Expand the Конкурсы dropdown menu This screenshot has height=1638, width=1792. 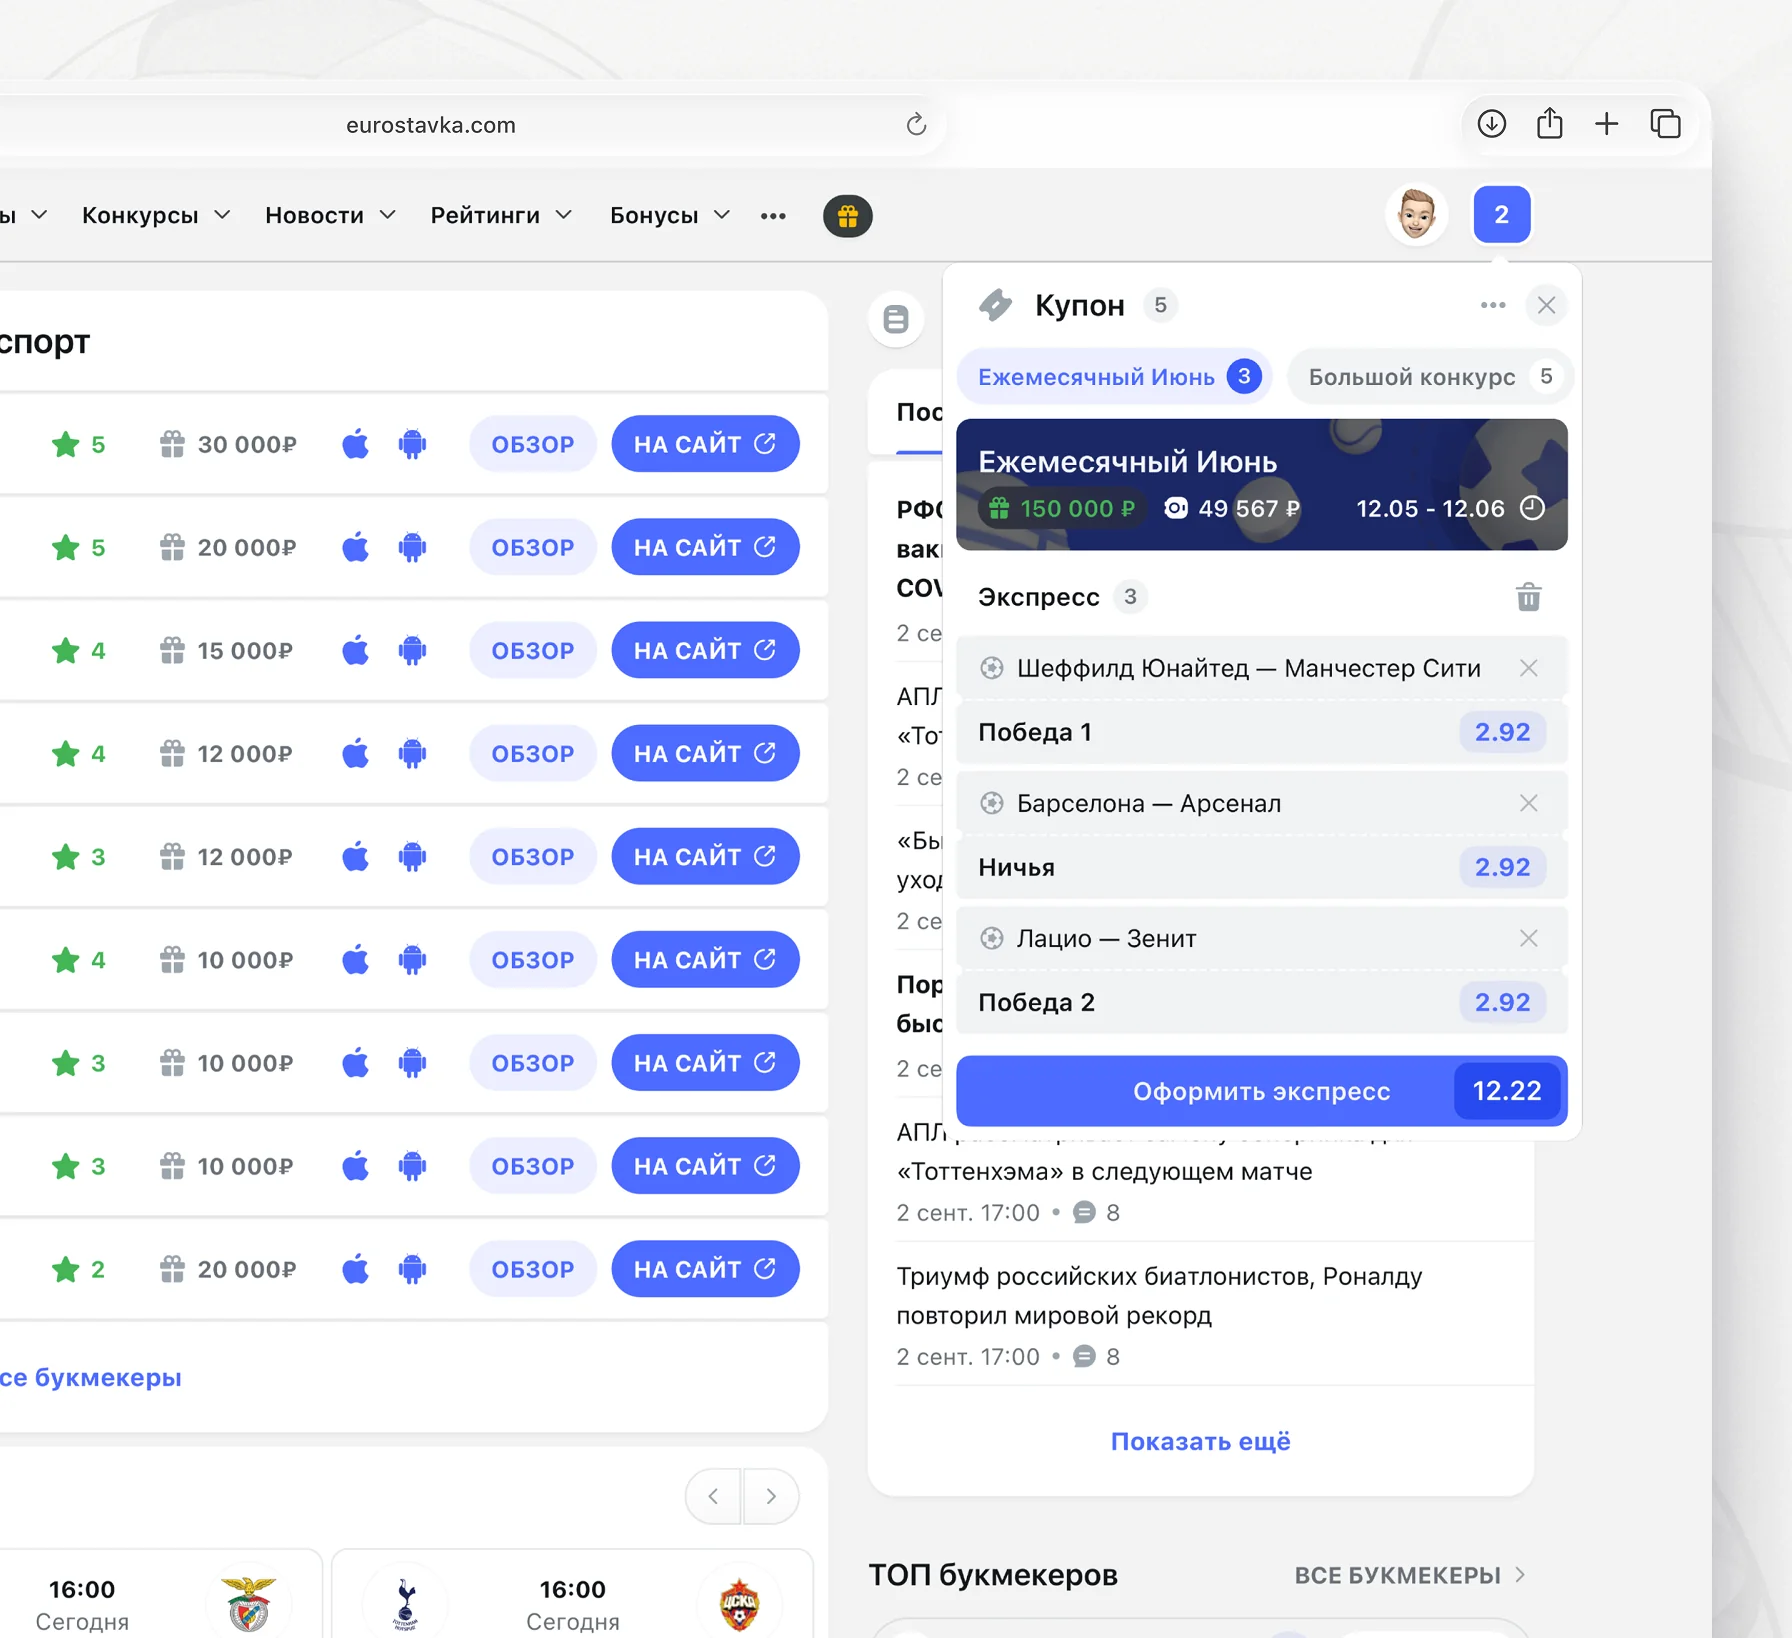(156, 216)
